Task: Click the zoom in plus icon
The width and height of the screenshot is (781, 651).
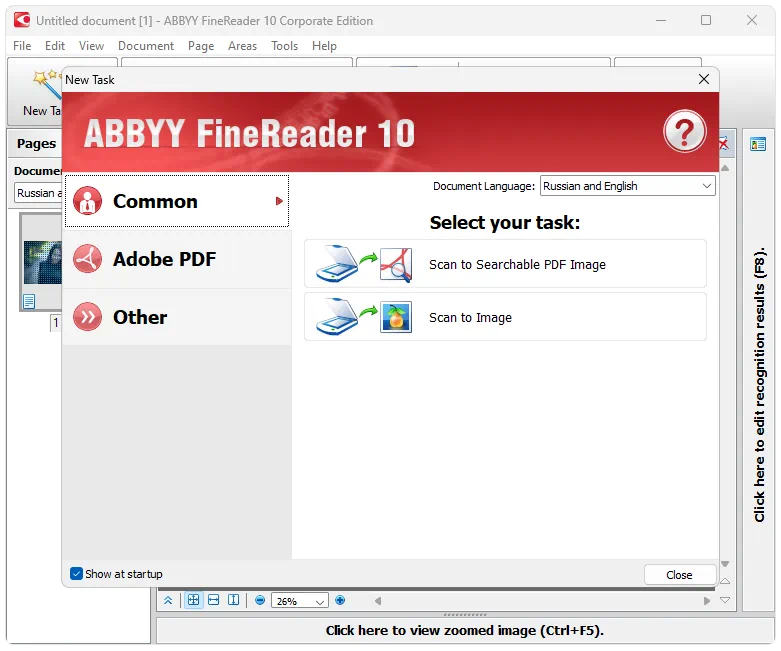Action: [340, 600]
